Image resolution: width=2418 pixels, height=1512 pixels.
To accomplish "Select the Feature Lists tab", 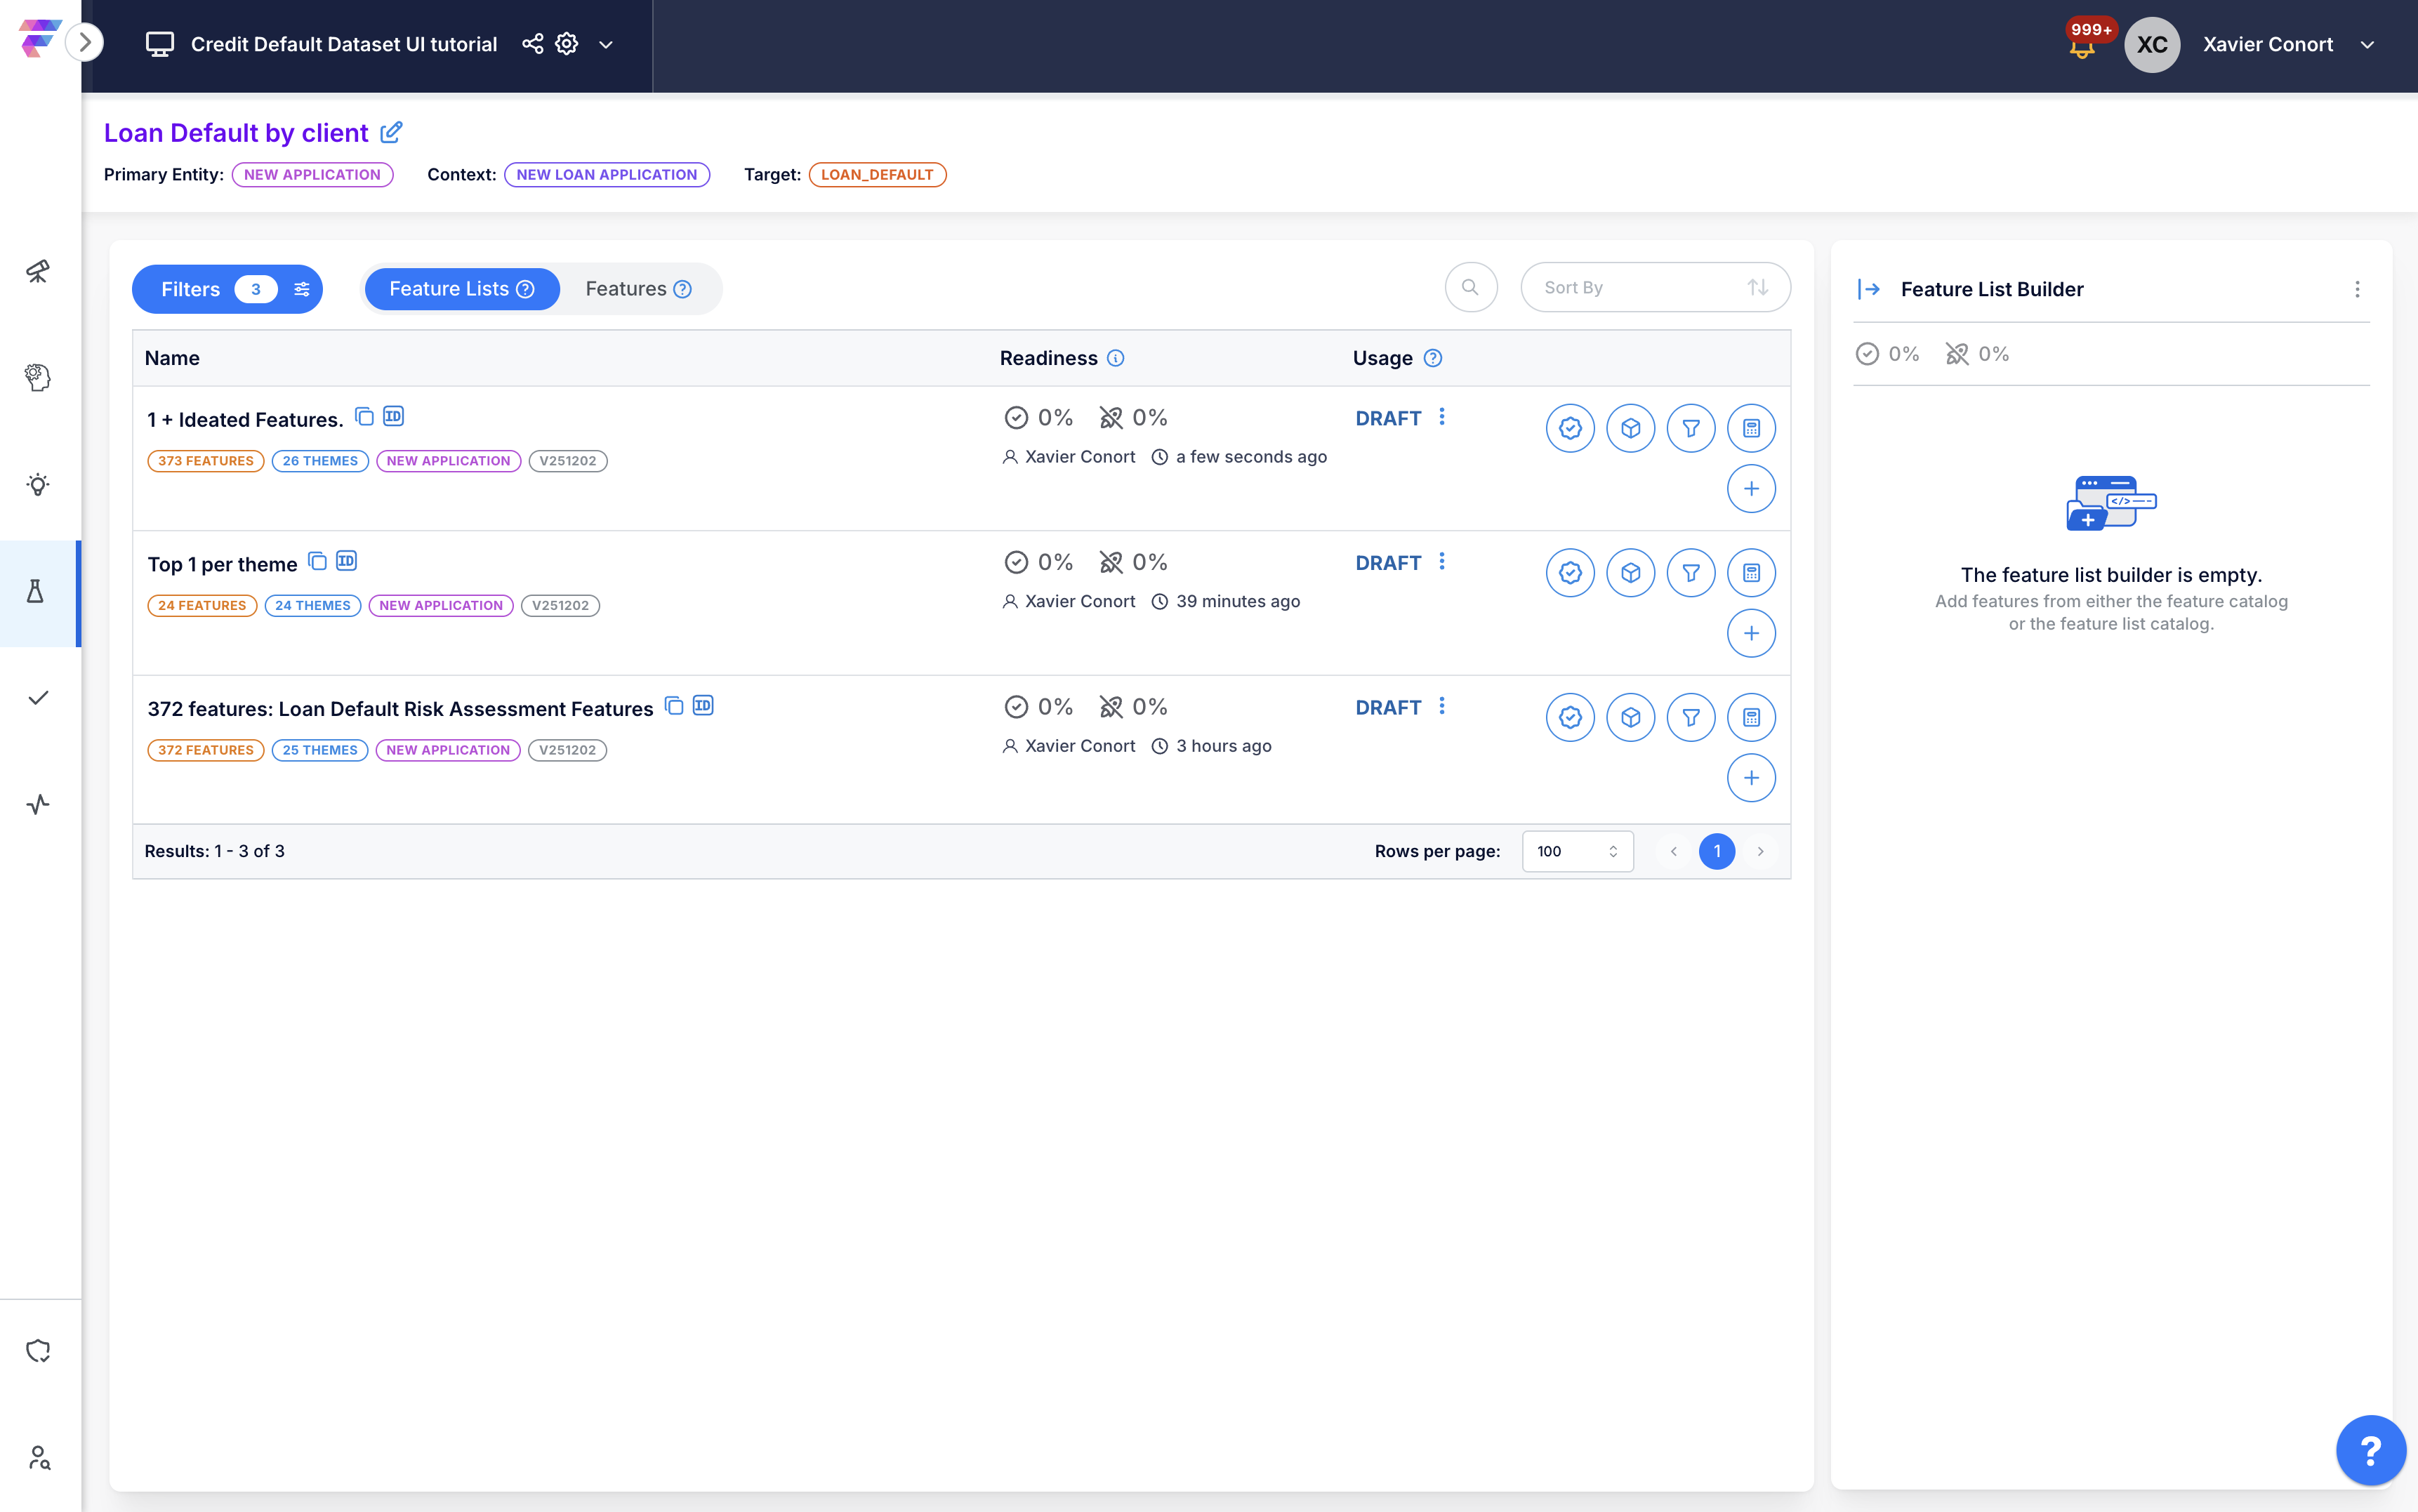I will pyautogui.click(x=461, y=289).
